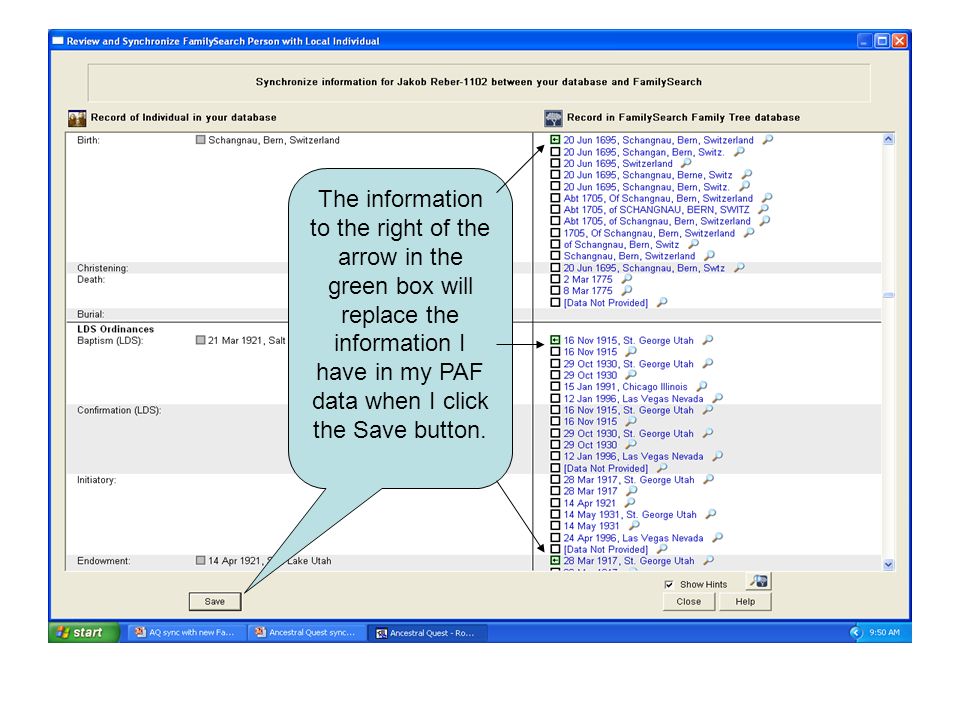Click magnifier next to '2 Mar 1775'

pos(626,279)
